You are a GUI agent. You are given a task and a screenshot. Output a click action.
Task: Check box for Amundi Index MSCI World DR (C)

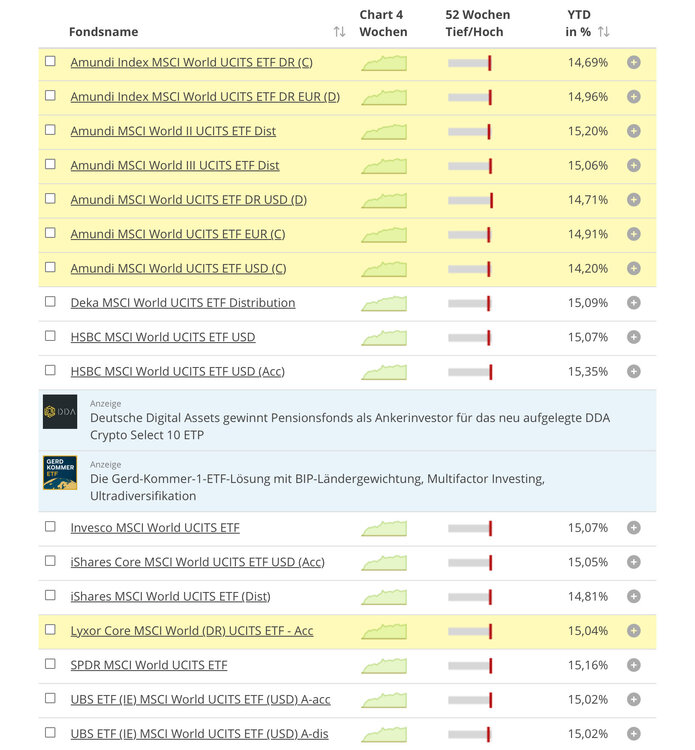tap(50, 61)
